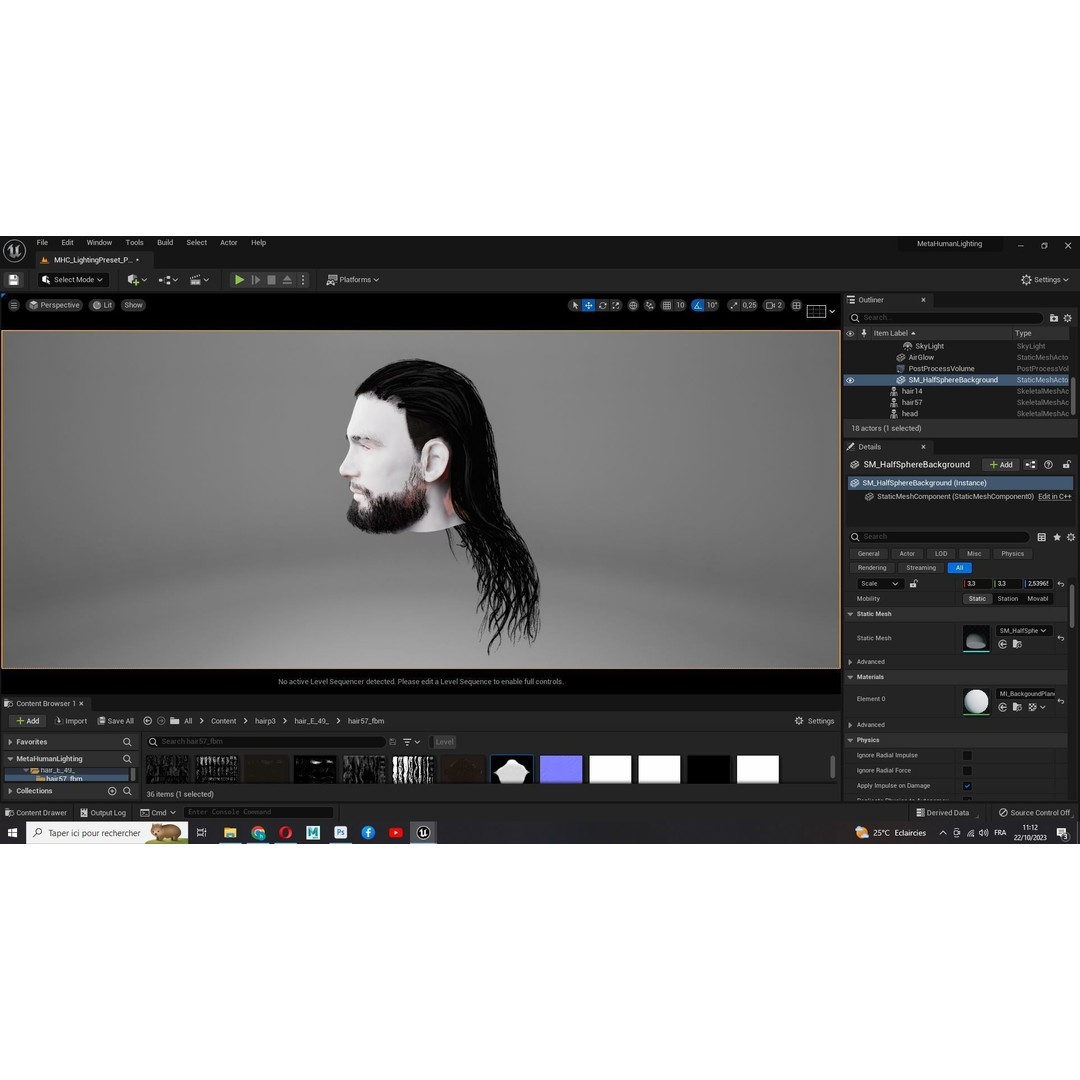Screen dimensions: 1080x1080
Task: Click the viewport Show button
Action: [x=133, y=305]
